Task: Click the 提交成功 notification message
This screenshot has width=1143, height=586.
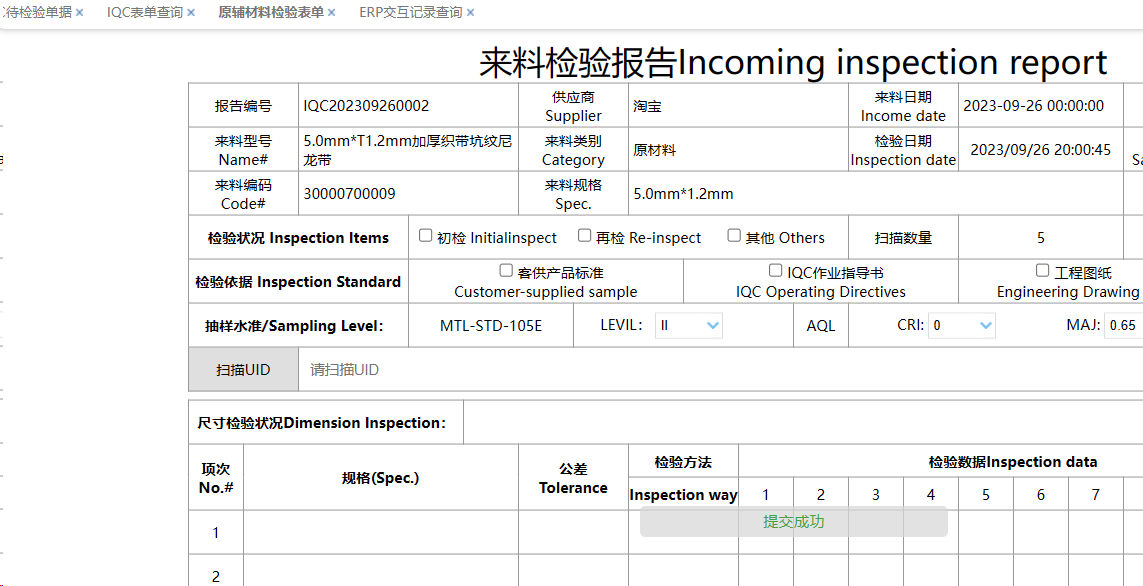Action: point(793,521)
